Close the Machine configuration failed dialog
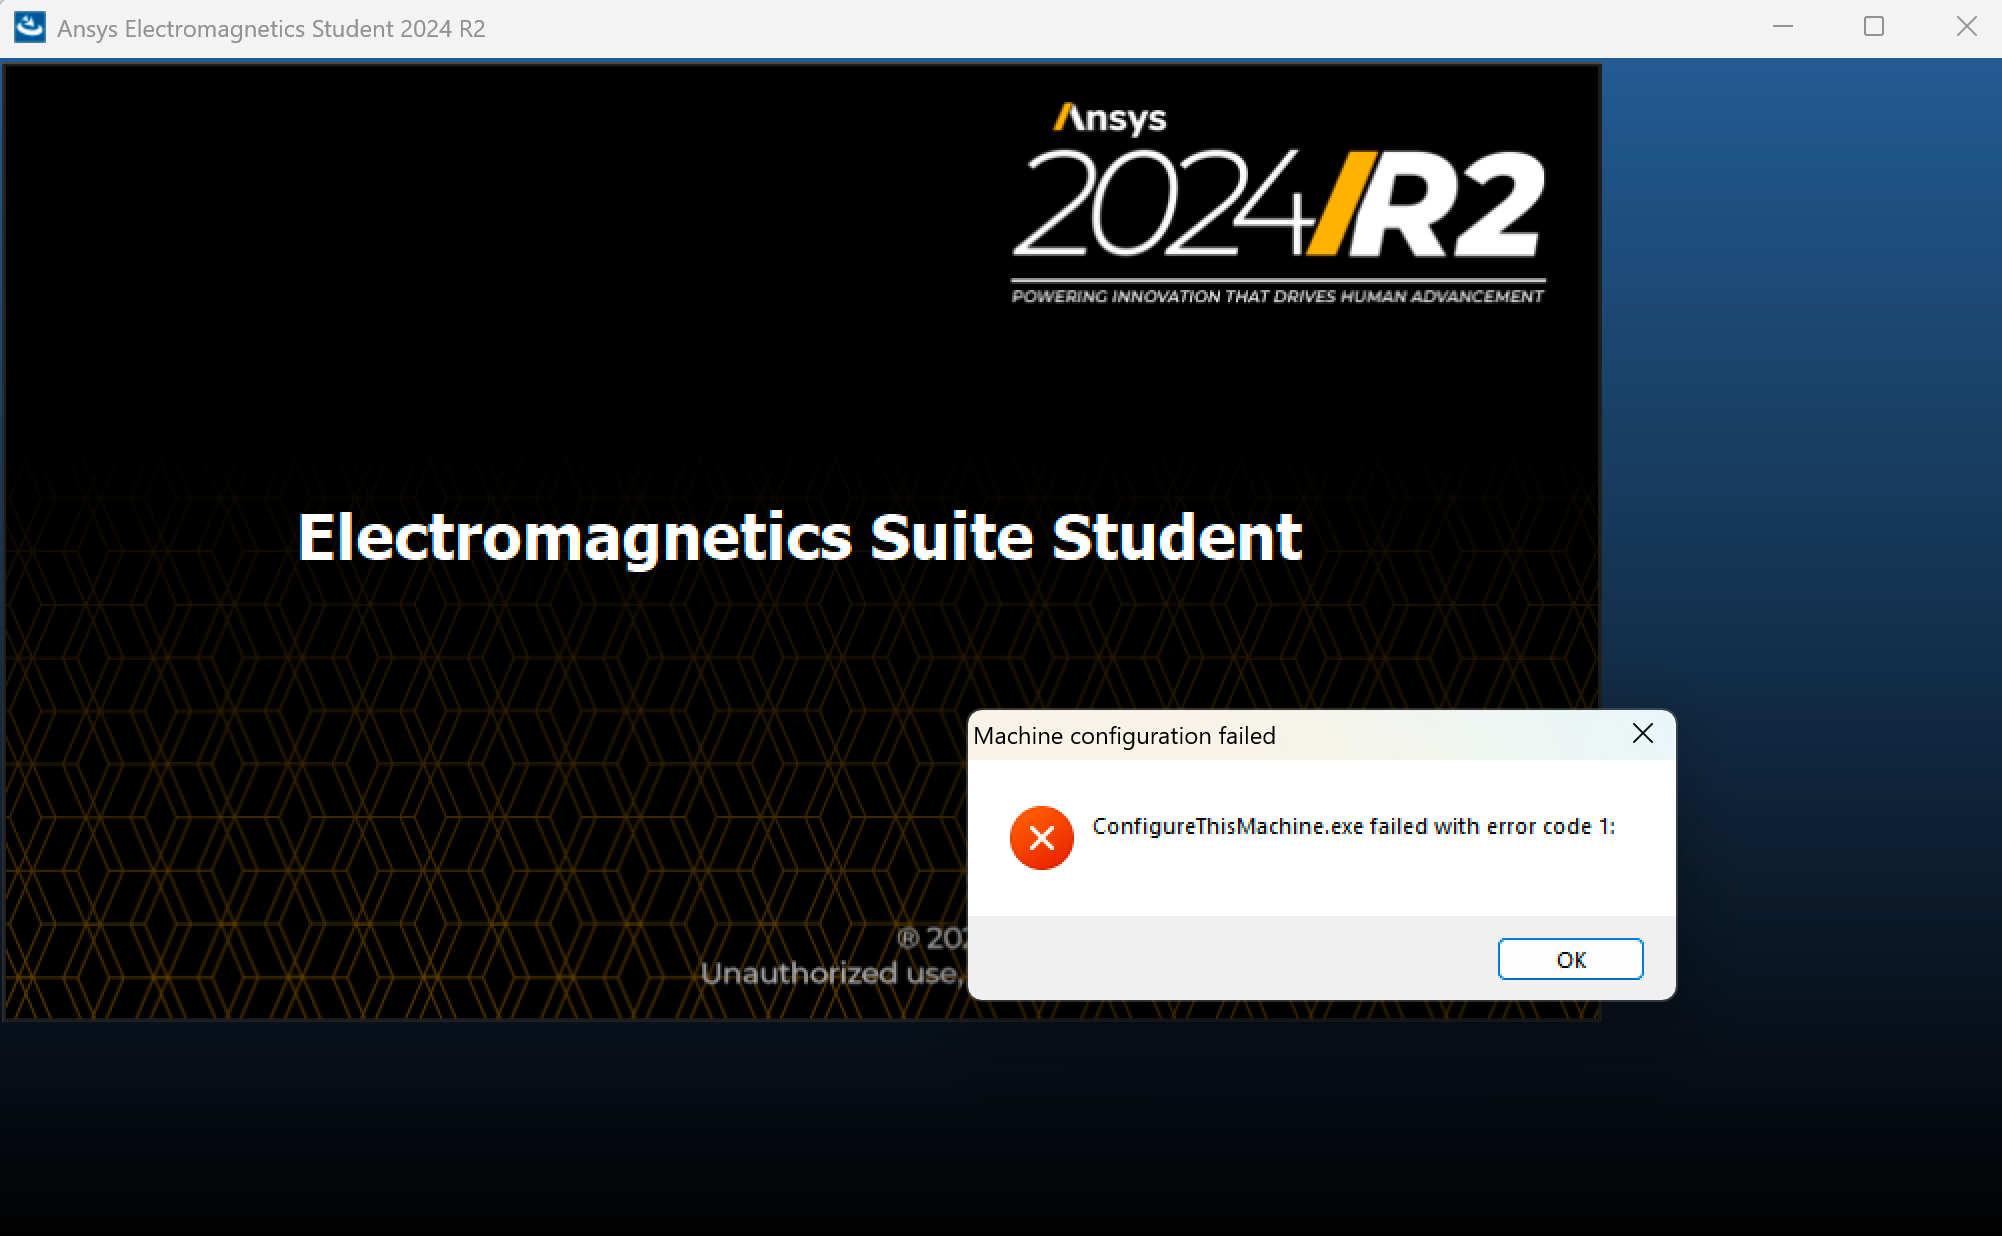Screen dimensions: 2002x1236 [1642, 734]
